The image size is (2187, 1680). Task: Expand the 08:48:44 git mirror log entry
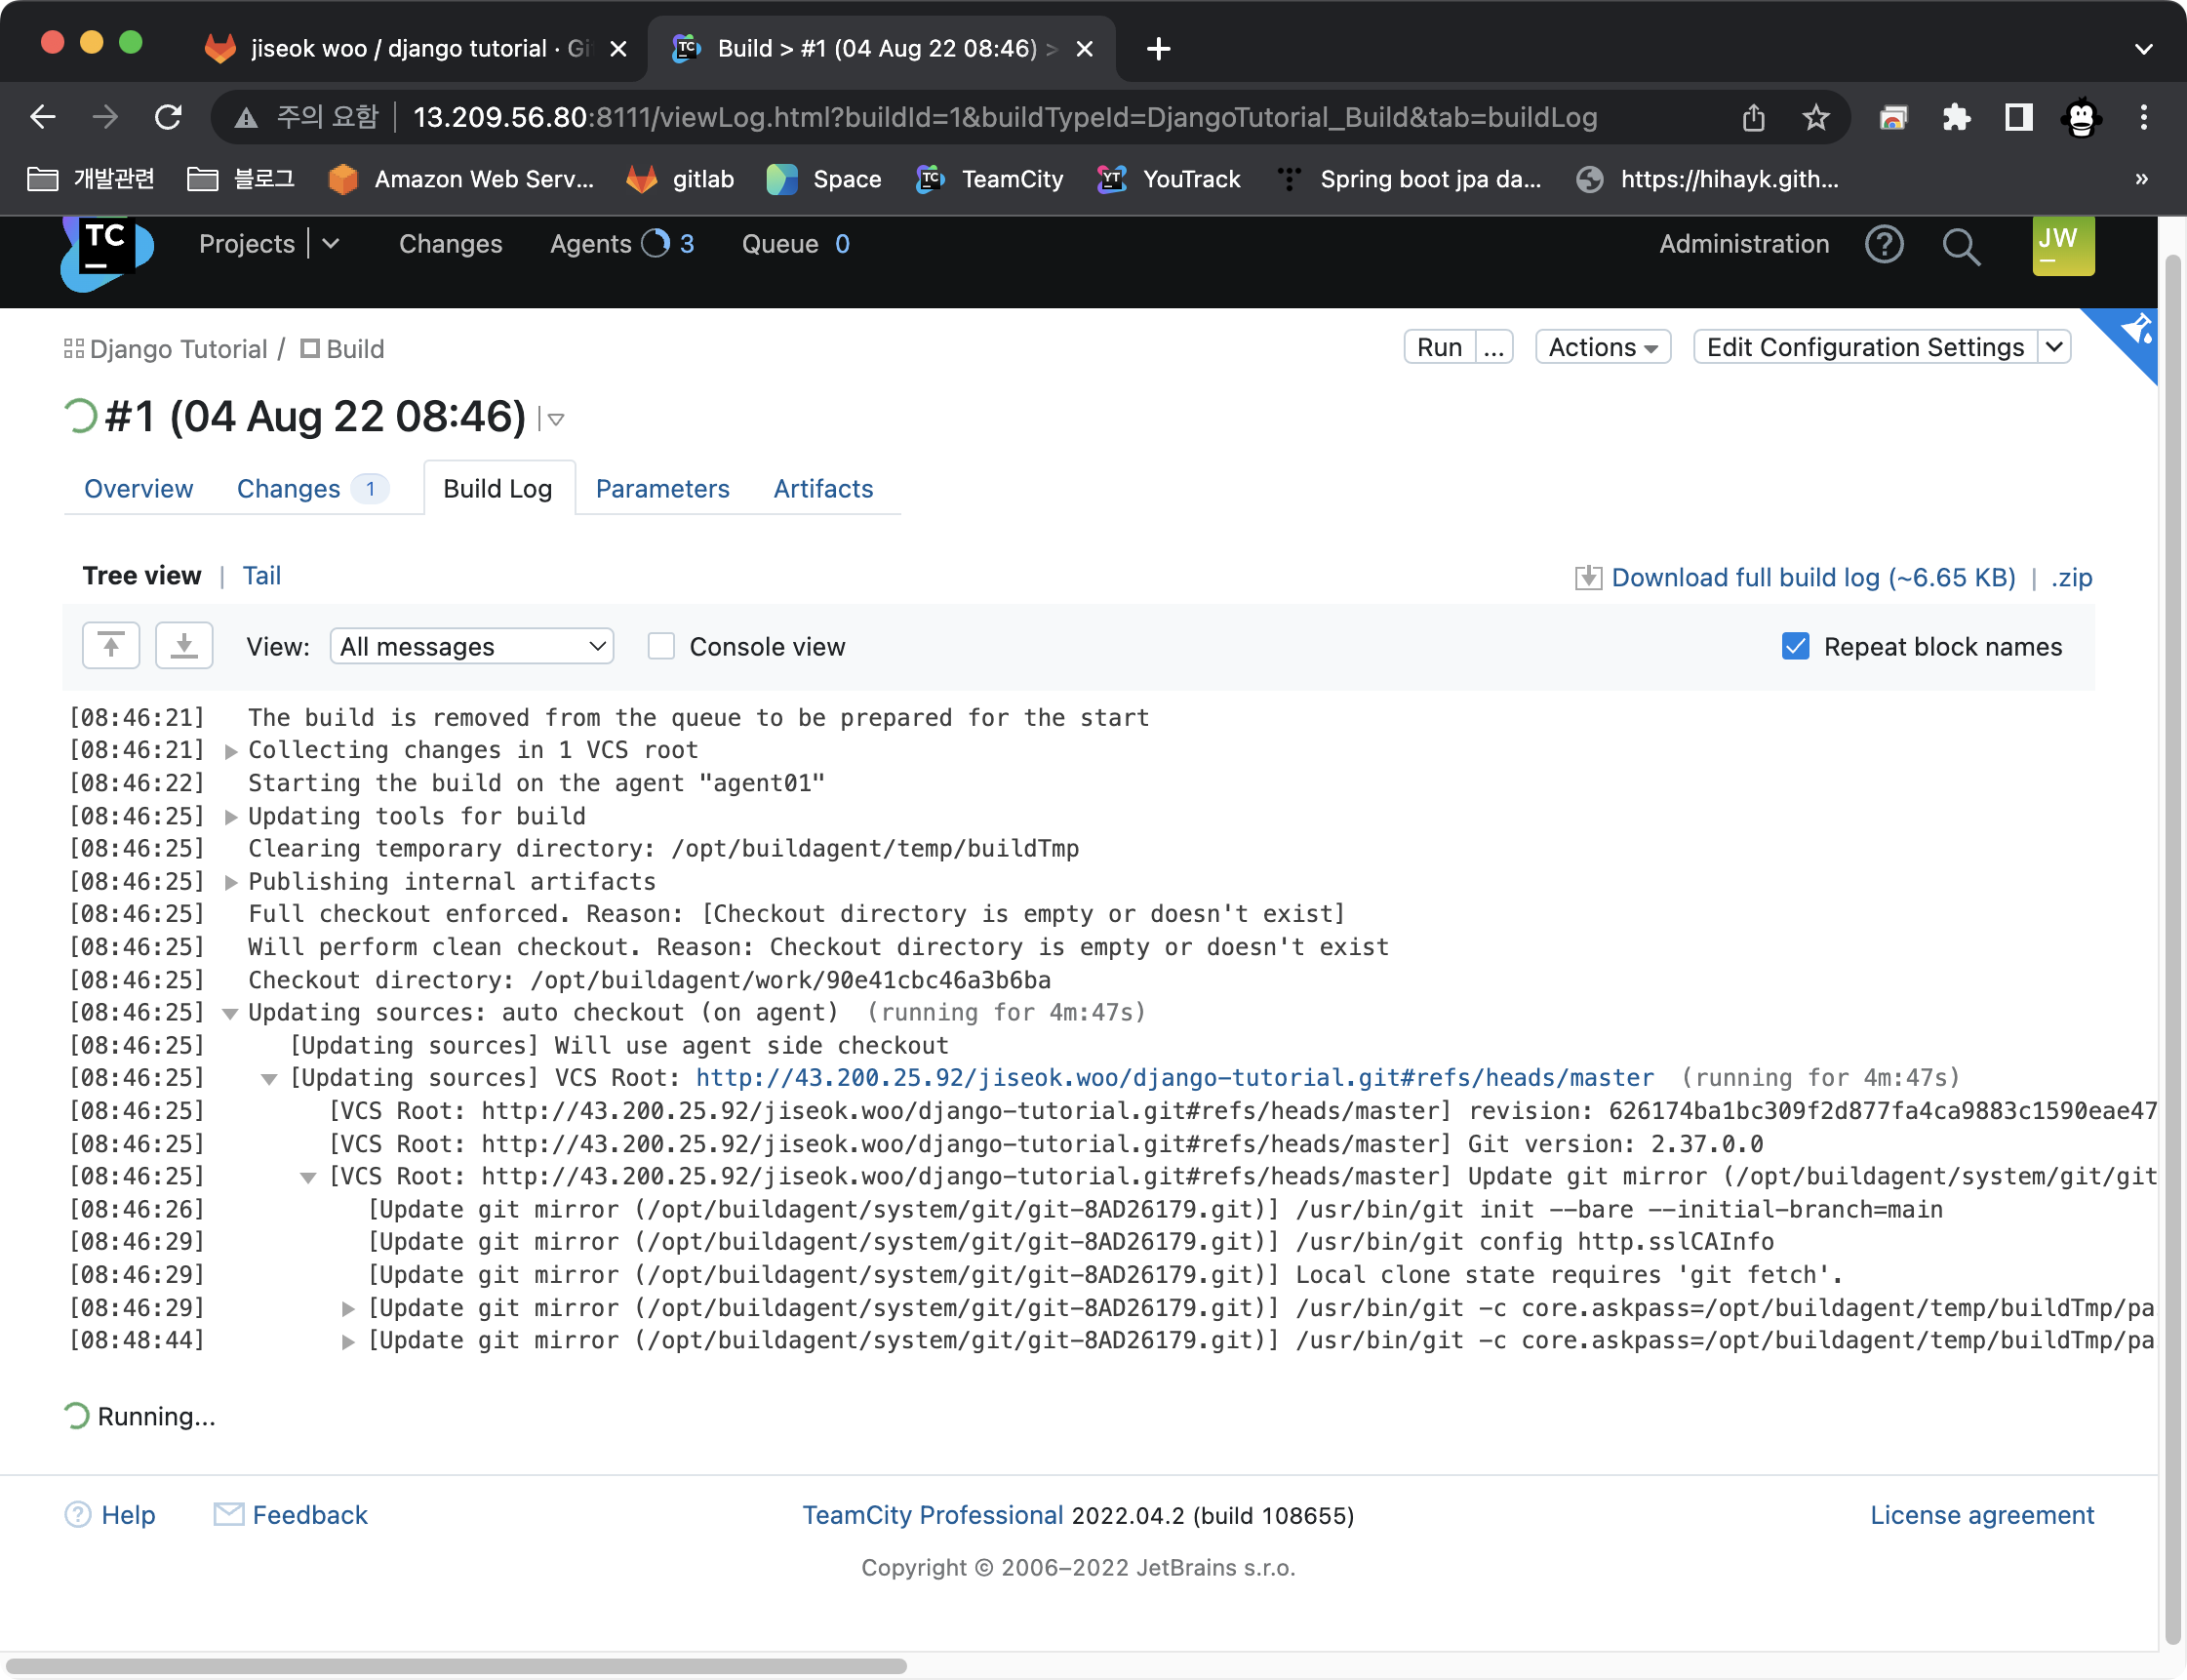(x=347, y=1342)
